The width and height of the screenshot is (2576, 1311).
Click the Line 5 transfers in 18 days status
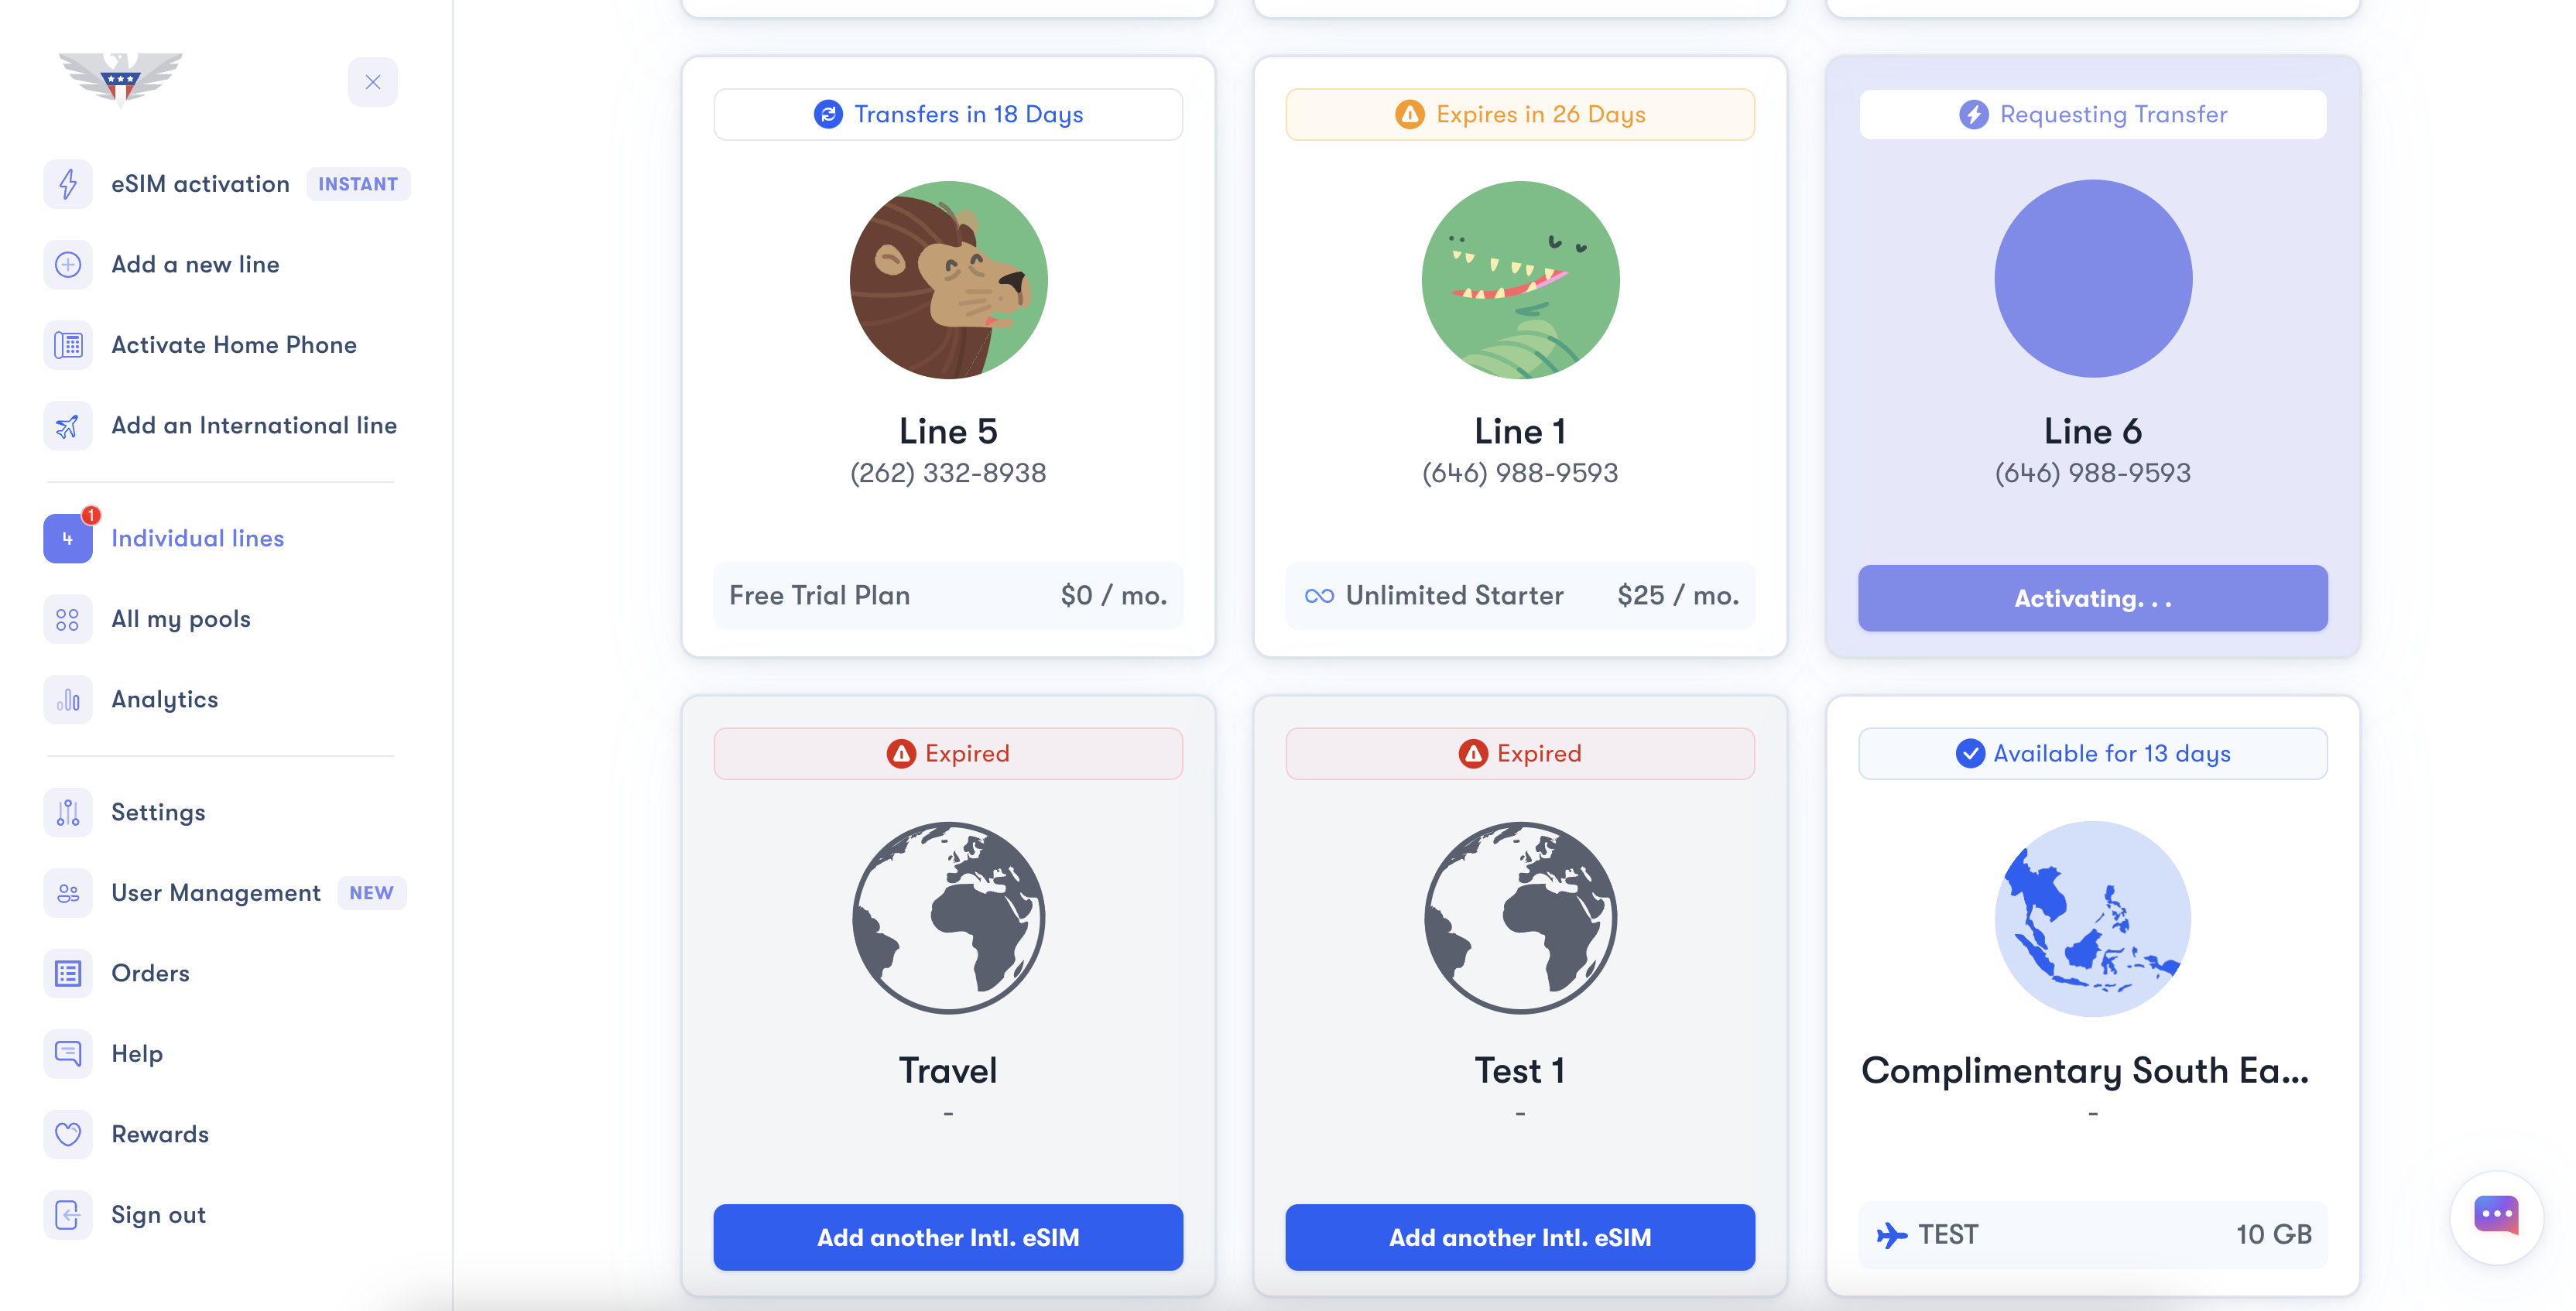(x=948, y=114)
